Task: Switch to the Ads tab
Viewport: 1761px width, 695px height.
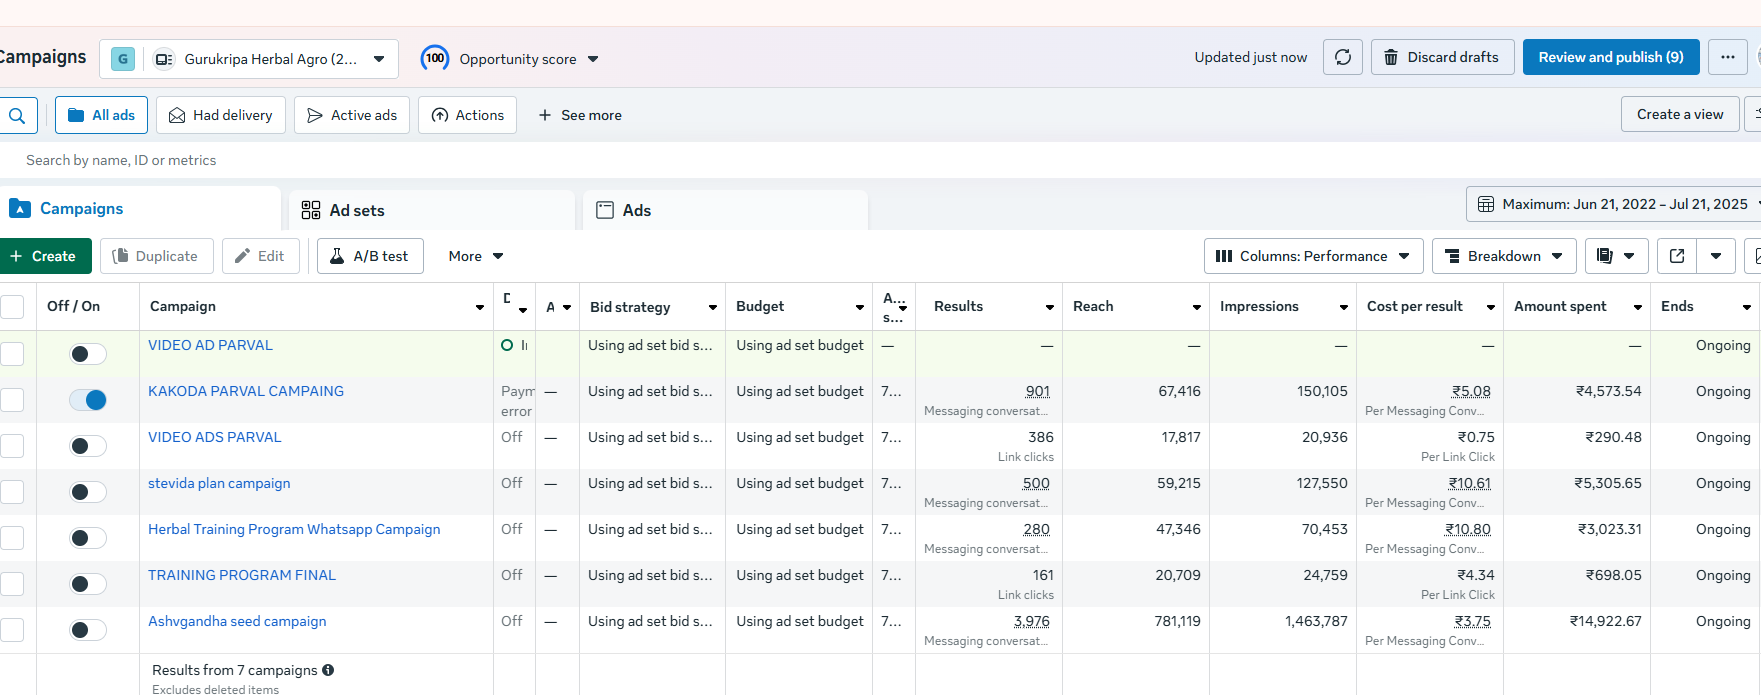Action: pos(636,211)
